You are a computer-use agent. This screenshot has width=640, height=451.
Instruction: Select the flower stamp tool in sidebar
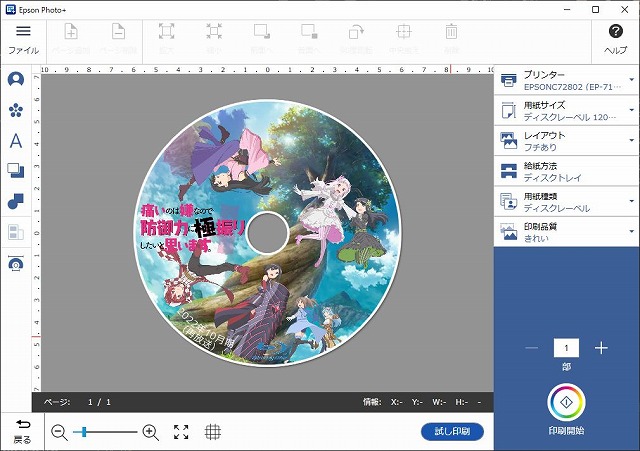coord(16,110)
